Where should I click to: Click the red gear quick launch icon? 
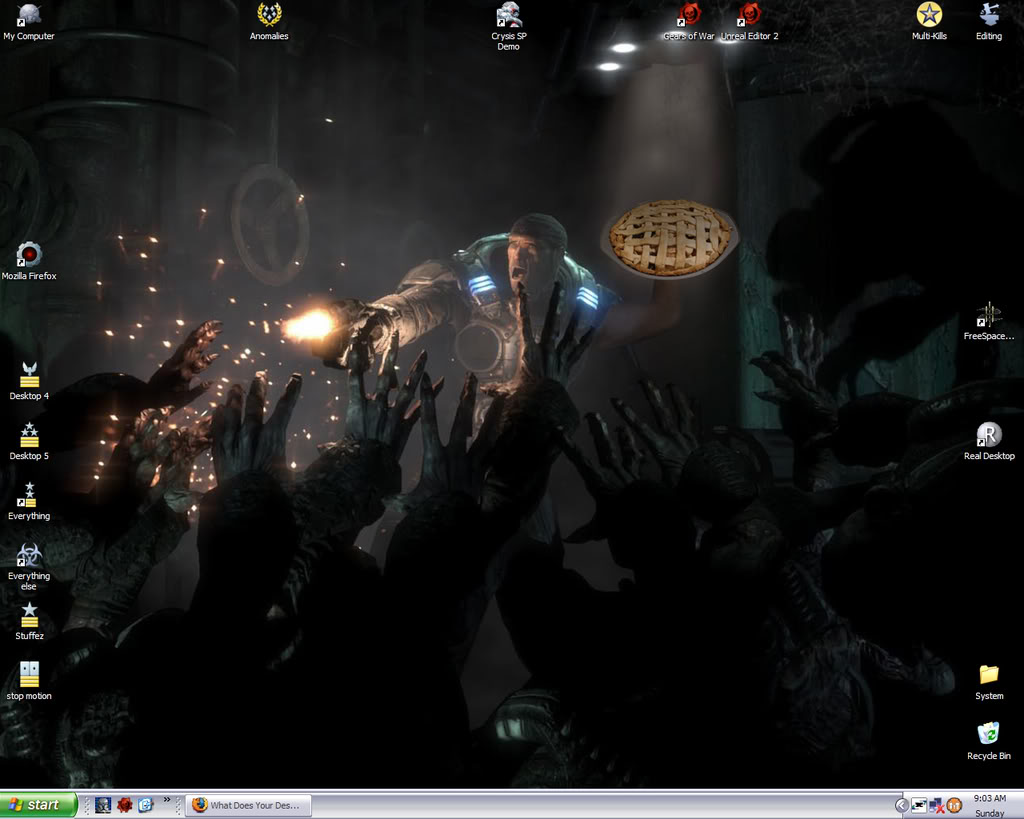click(x=124, y=805)
